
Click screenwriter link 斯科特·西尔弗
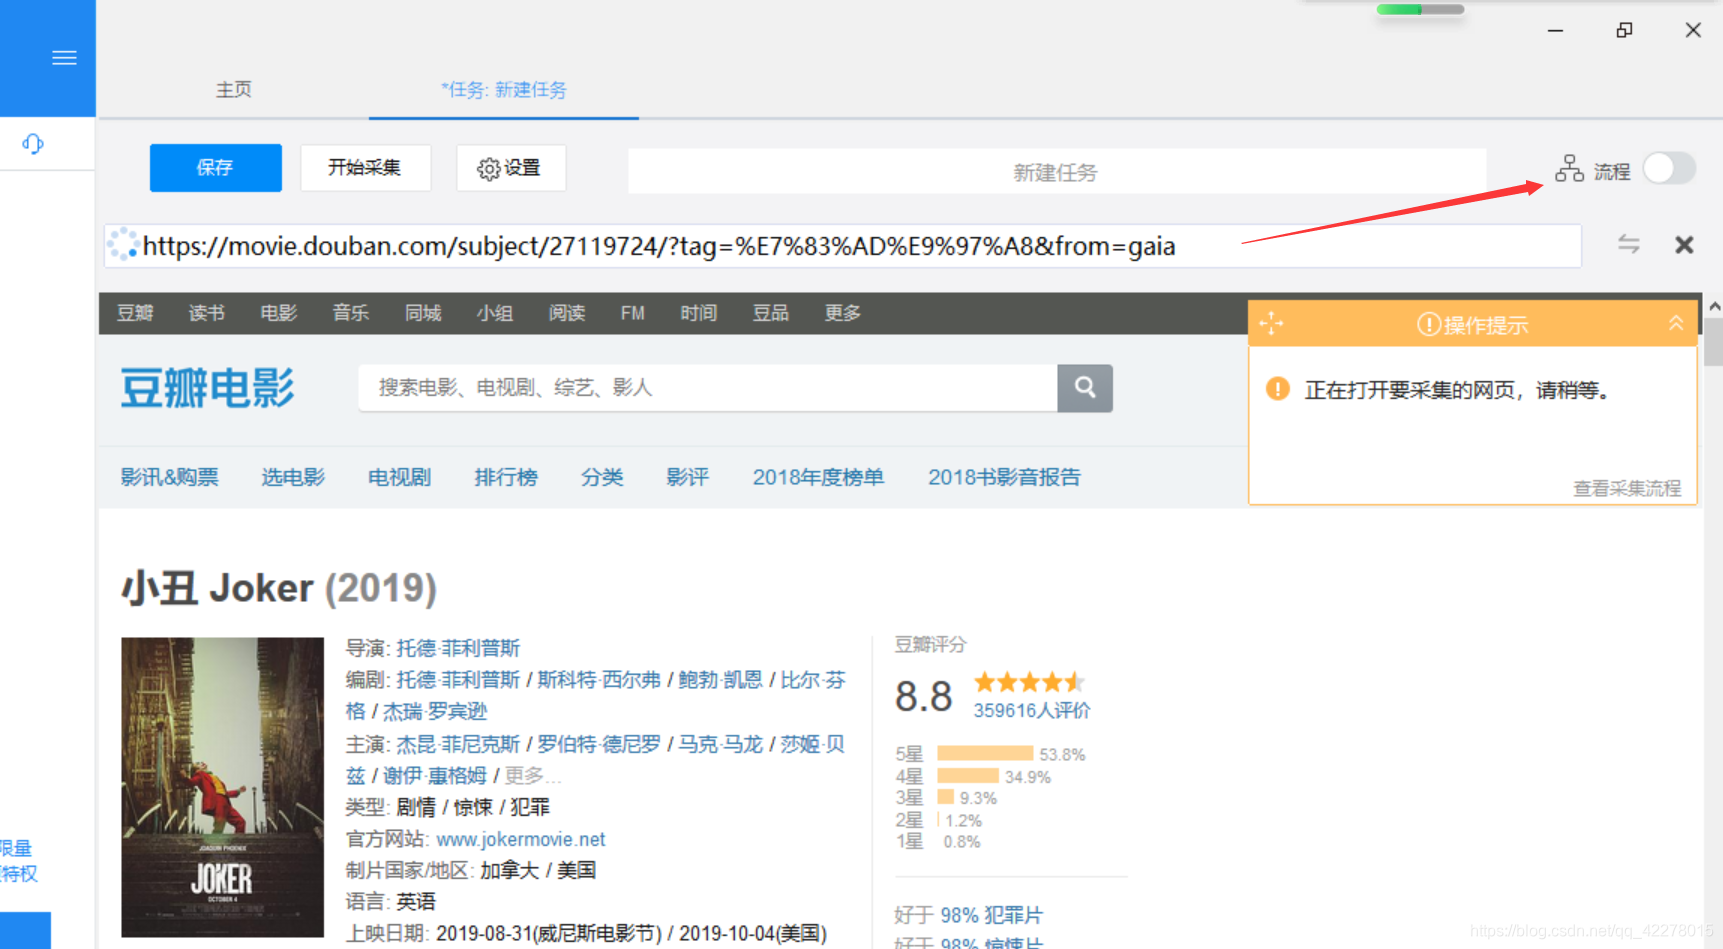click(600, 680)
